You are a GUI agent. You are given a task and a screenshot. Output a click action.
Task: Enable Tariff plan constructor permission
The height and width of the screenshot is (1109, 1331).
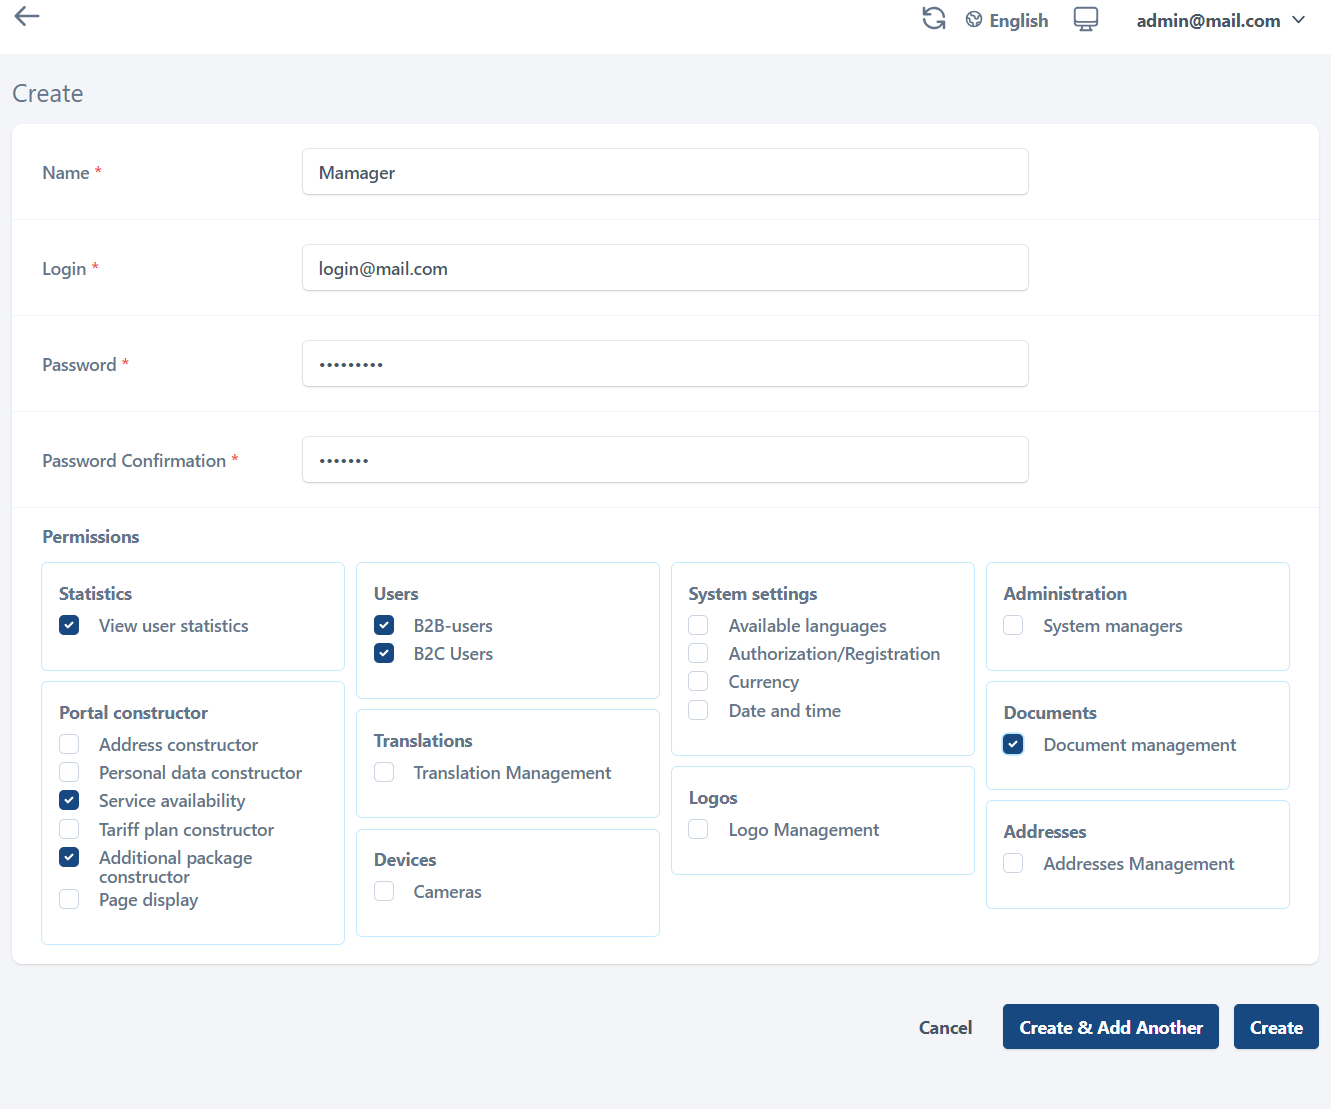click(69, 830)
